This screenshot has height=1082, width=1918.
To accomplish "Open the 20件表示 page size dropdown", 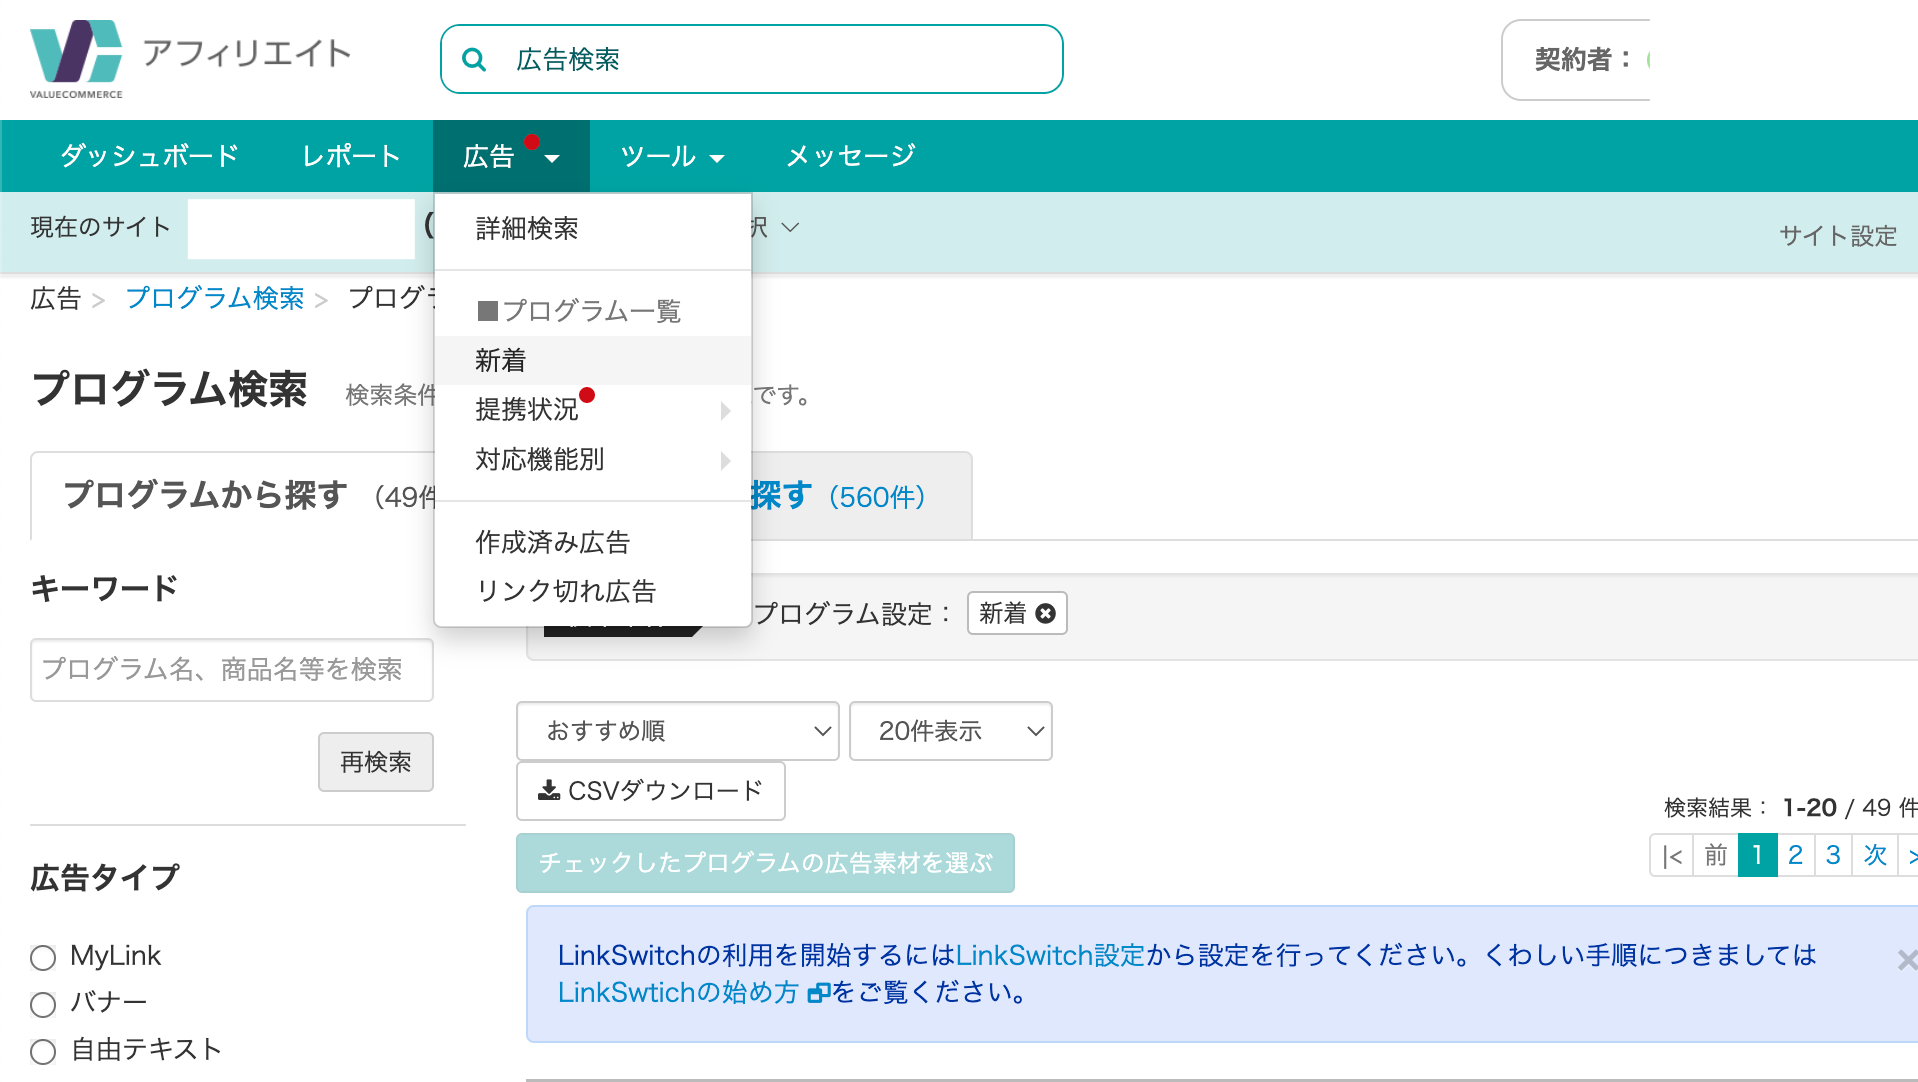I will (x=951, y=731).
